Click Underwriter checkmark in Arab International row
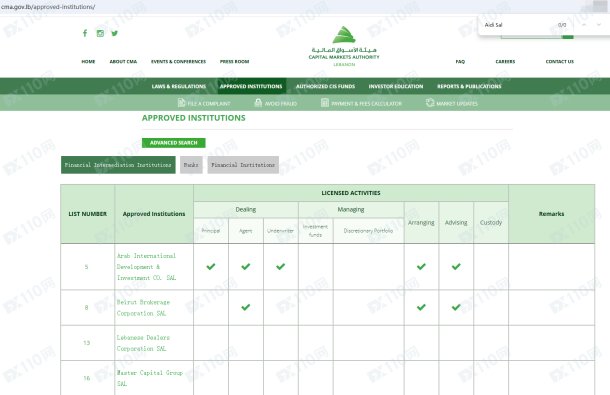The width and height of the screenshot is (610, 395). point(280,267)
